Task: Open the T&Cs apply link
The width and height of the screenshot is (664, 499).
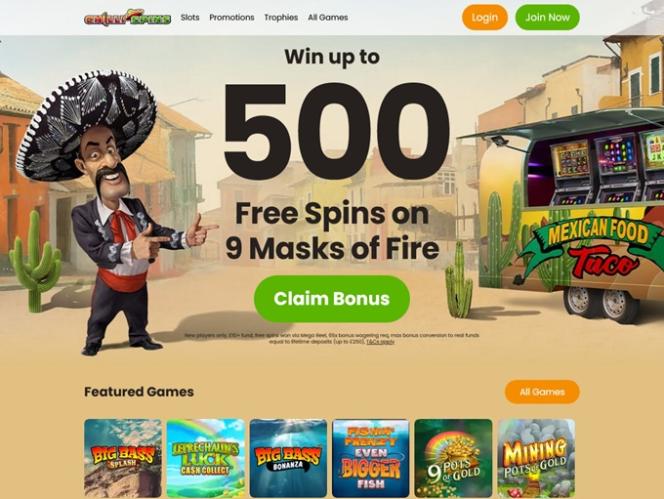Action: pyautogui.click(x=380, y=341)
